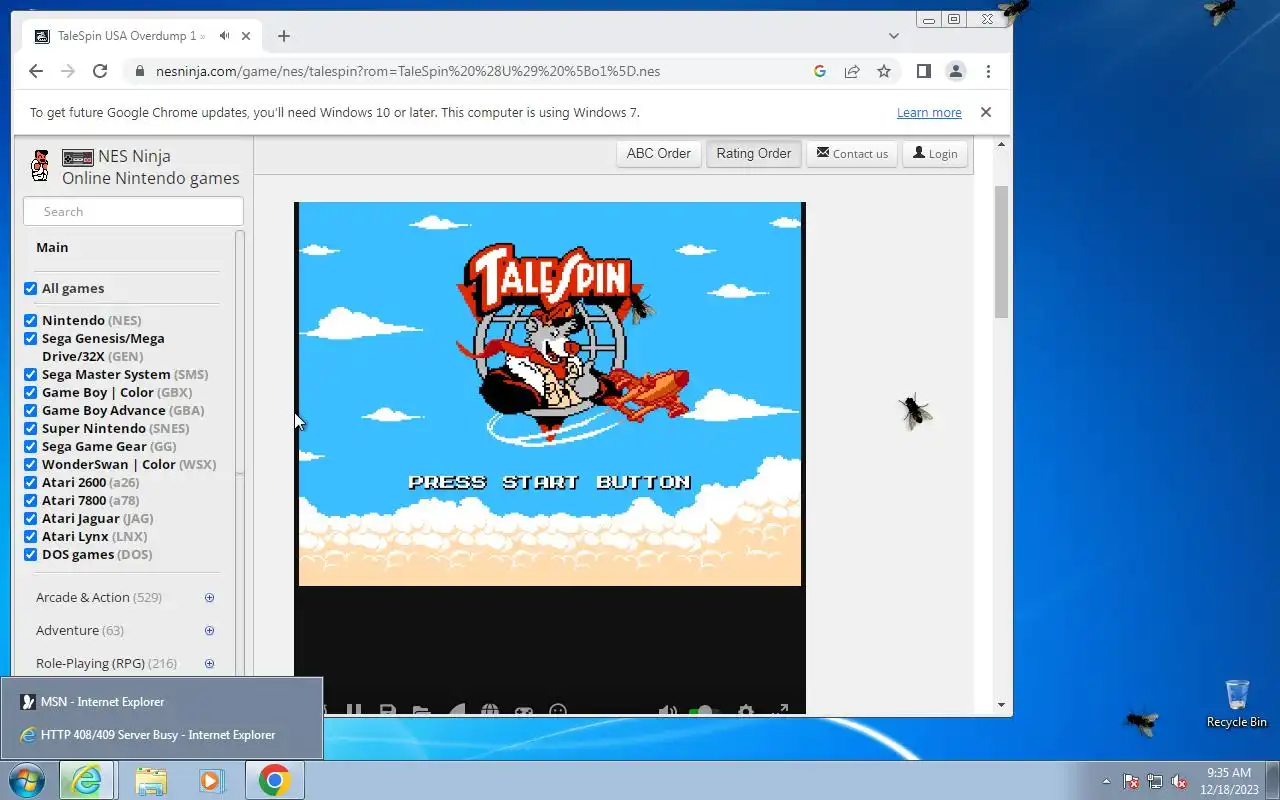
Task: Open the tab search chevron
Action: tap(894, 36)
